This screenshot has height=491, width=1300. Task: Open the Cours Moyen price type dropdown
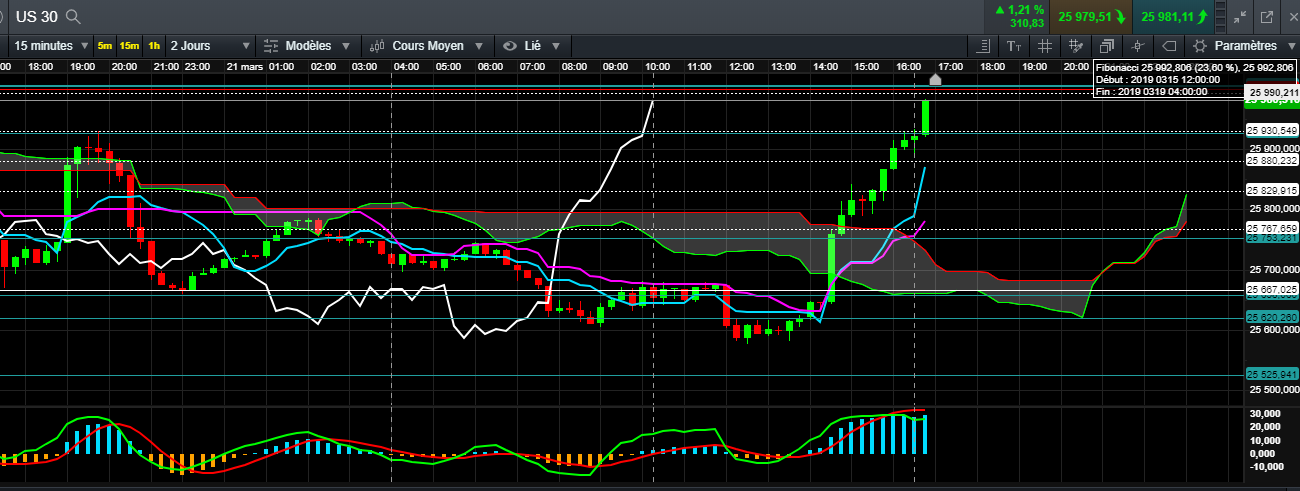426,46
